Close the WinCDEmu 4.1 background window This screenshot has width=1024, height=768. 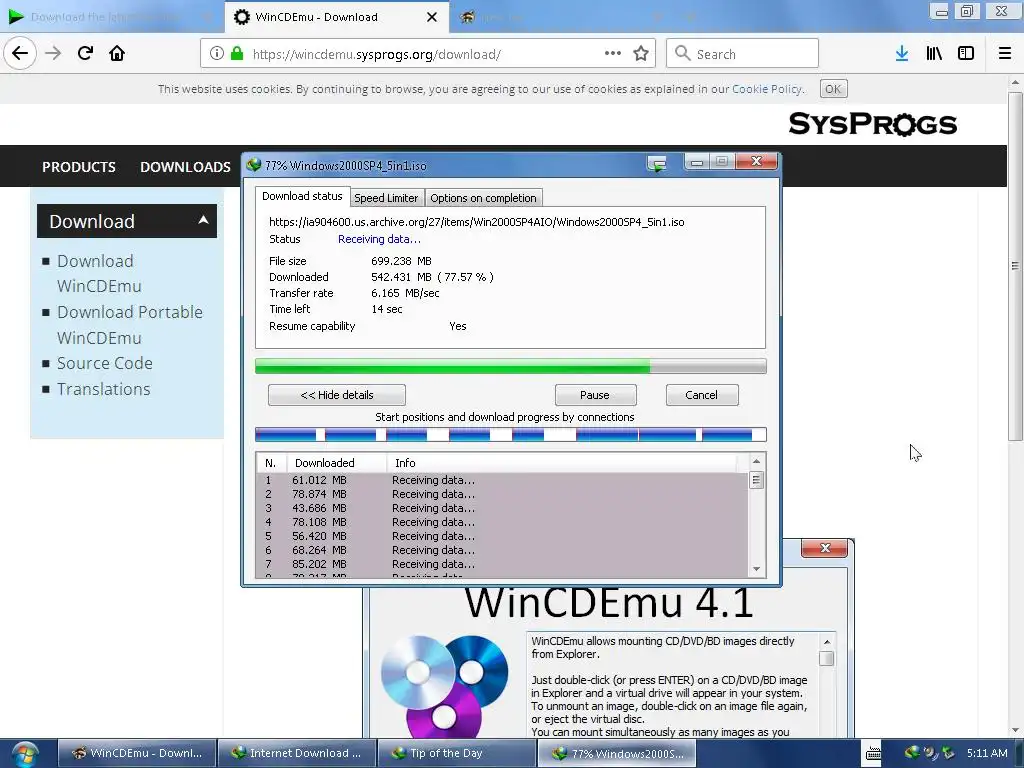825,548
